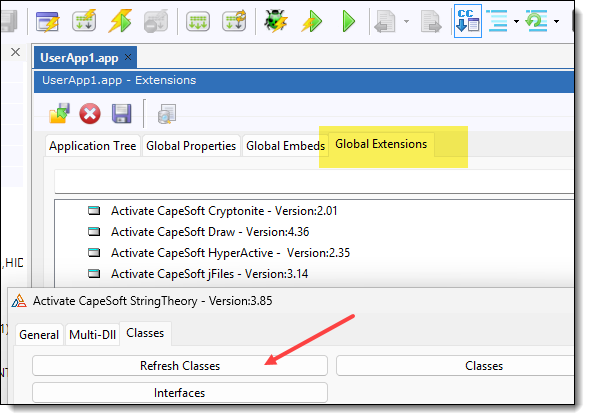Click the folder with arrow save-and-exit icon
This screenshot has width=590, height=420.
(x=59, y=113)
